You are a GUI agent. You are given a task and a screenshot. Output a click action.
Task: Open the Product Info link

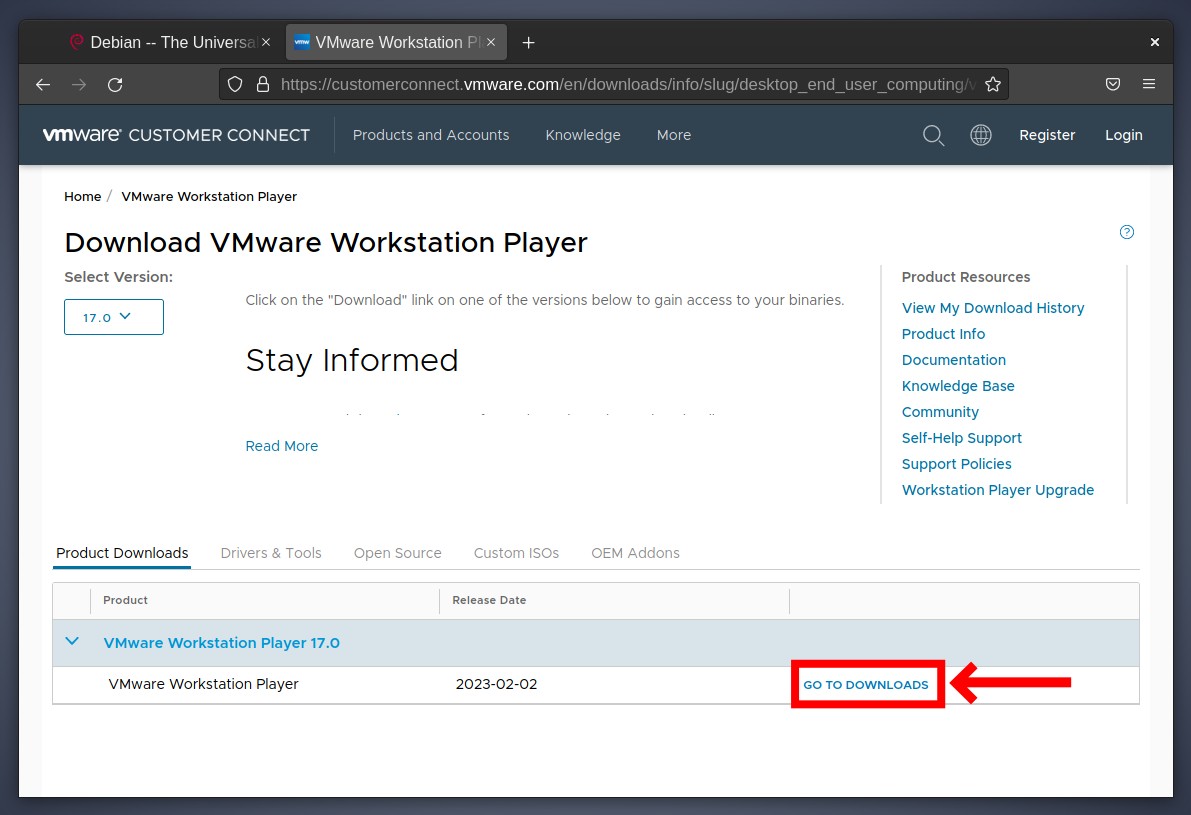(943, 334)
